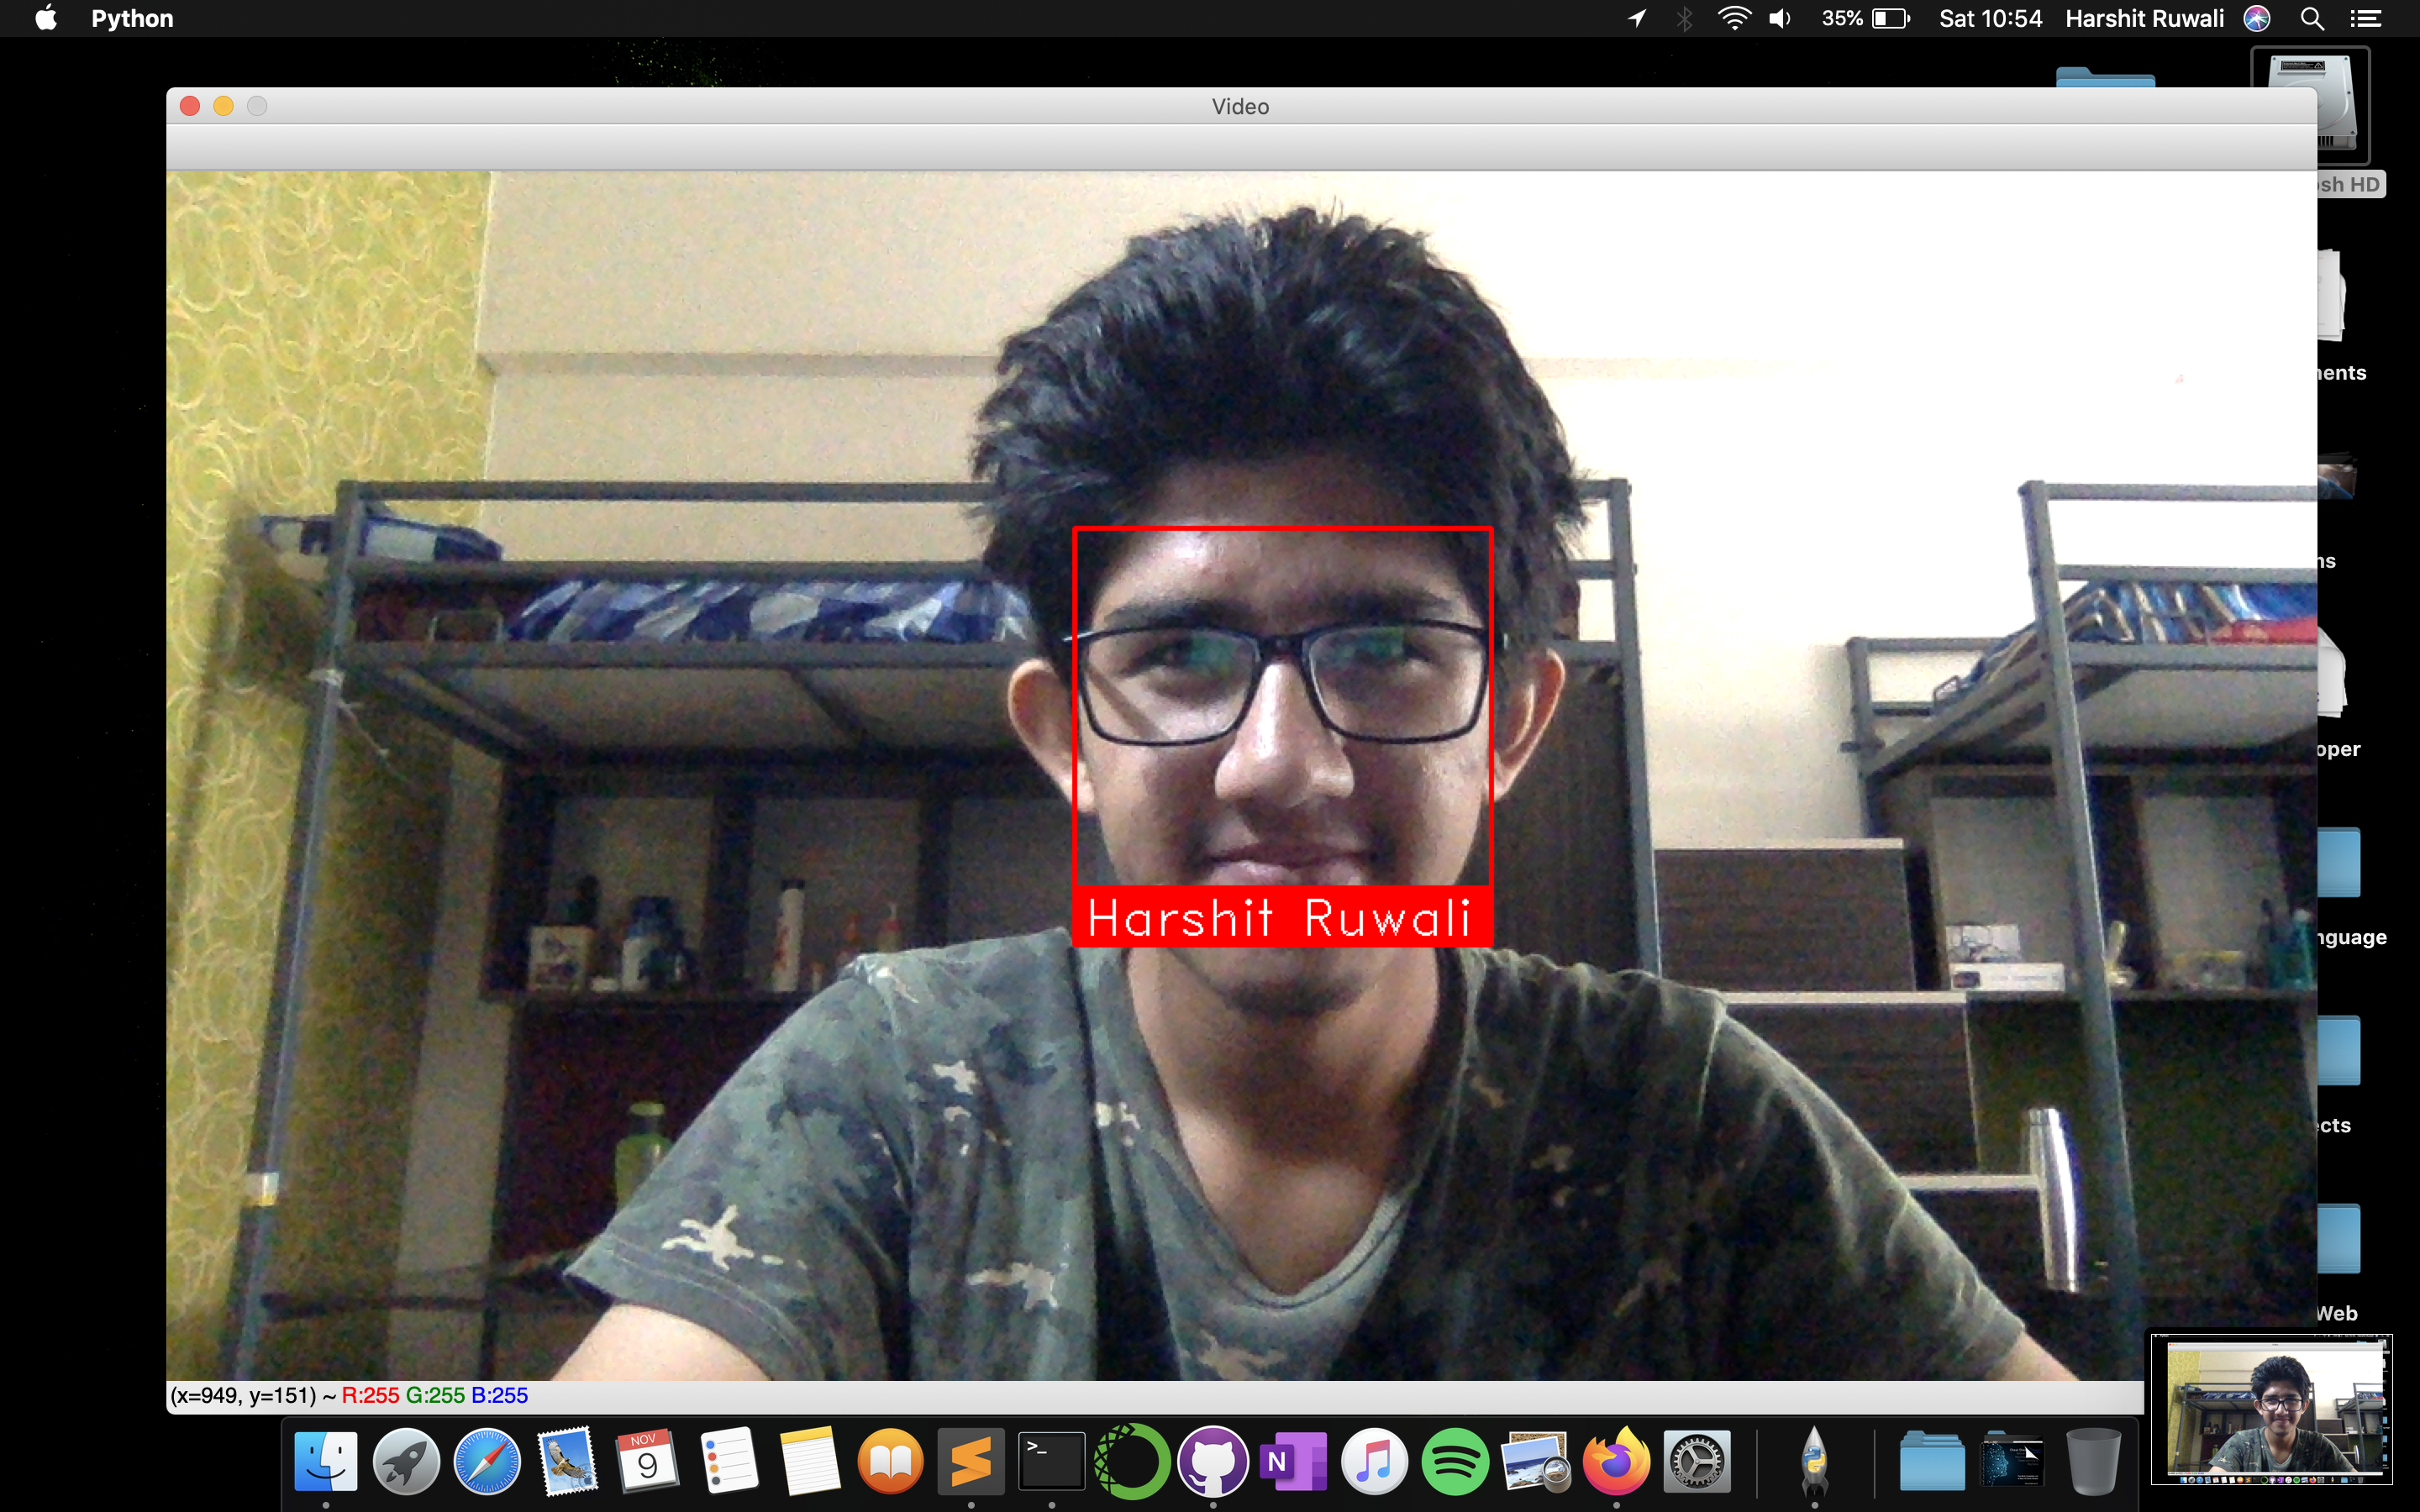Launch Safari from the dock

(x=487, y=1462)
